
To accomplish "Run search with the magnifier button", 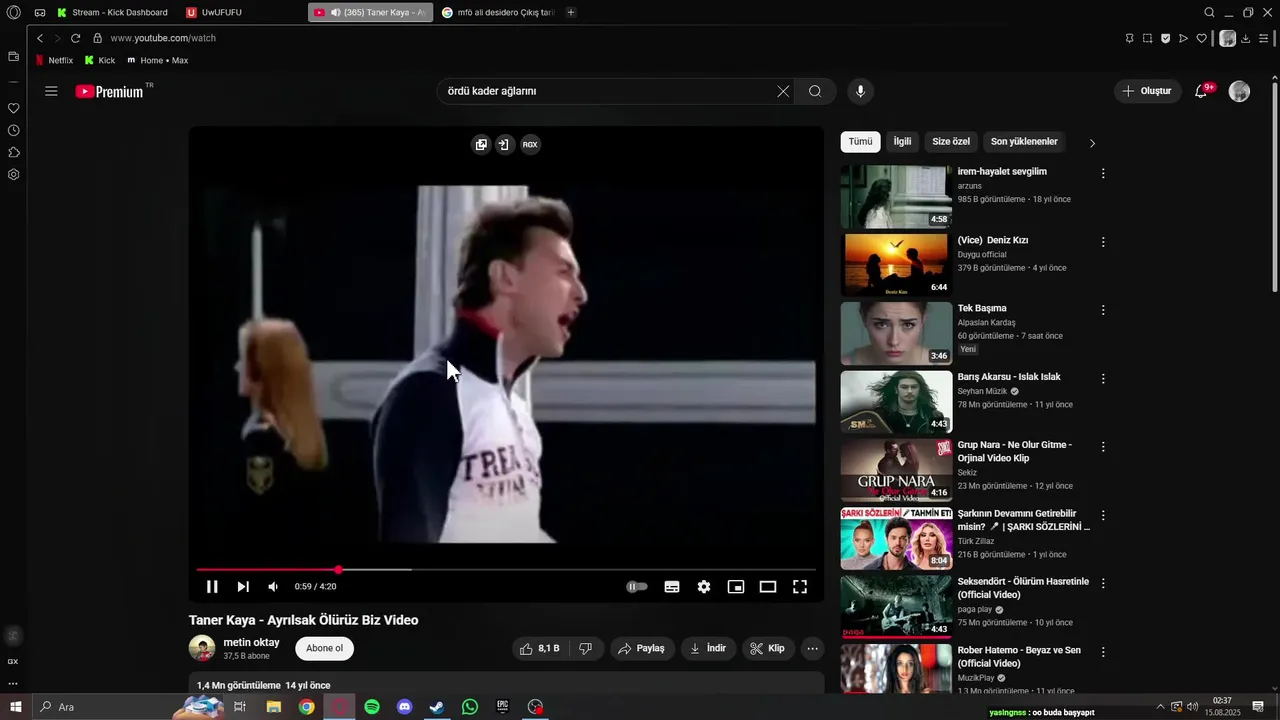I will point(815,91).
